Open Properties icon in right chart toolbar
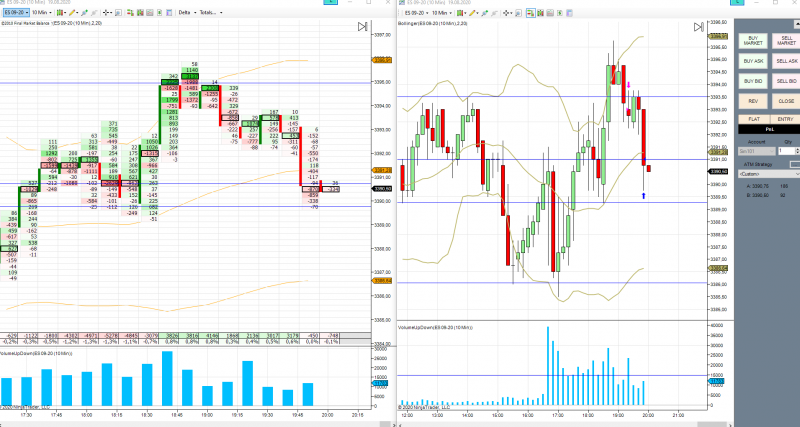The width and height of the screenshot is (800, 427). click(569, 13)
